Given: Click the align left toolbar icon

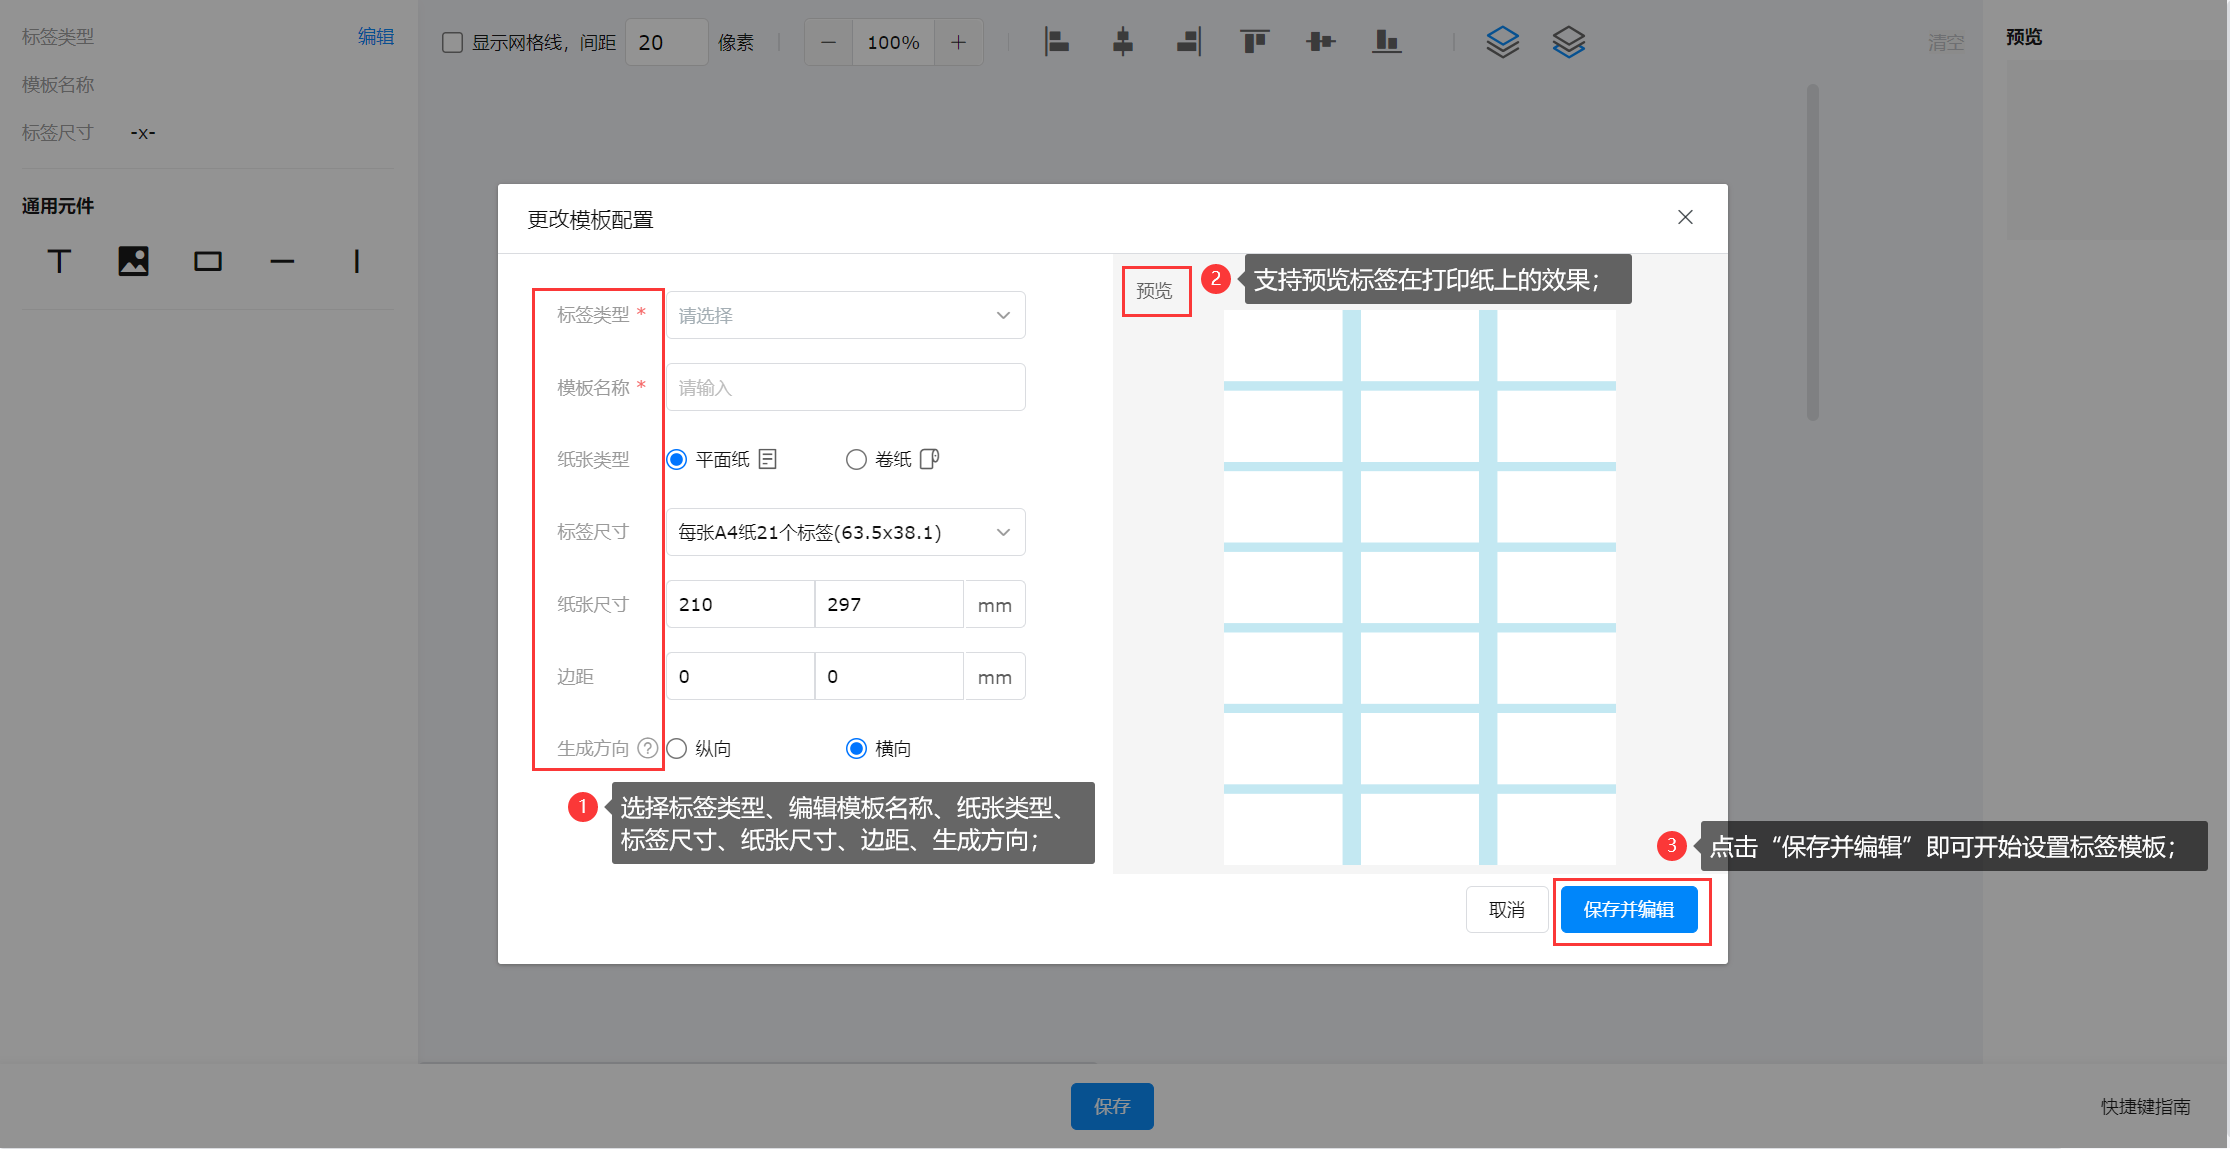Looking at the screenshot, I should (x=1056, y=42).
